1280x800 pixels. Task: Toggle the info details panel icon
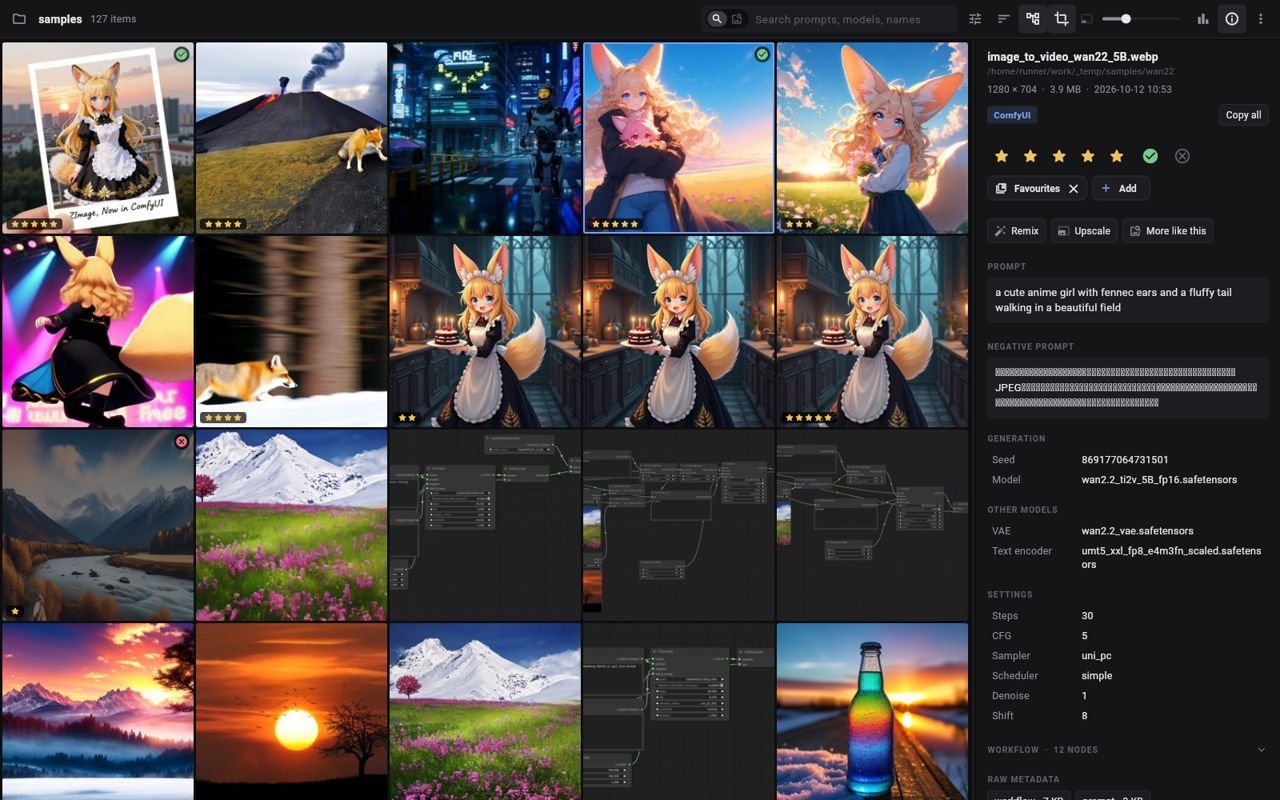tap(1232, 19)
